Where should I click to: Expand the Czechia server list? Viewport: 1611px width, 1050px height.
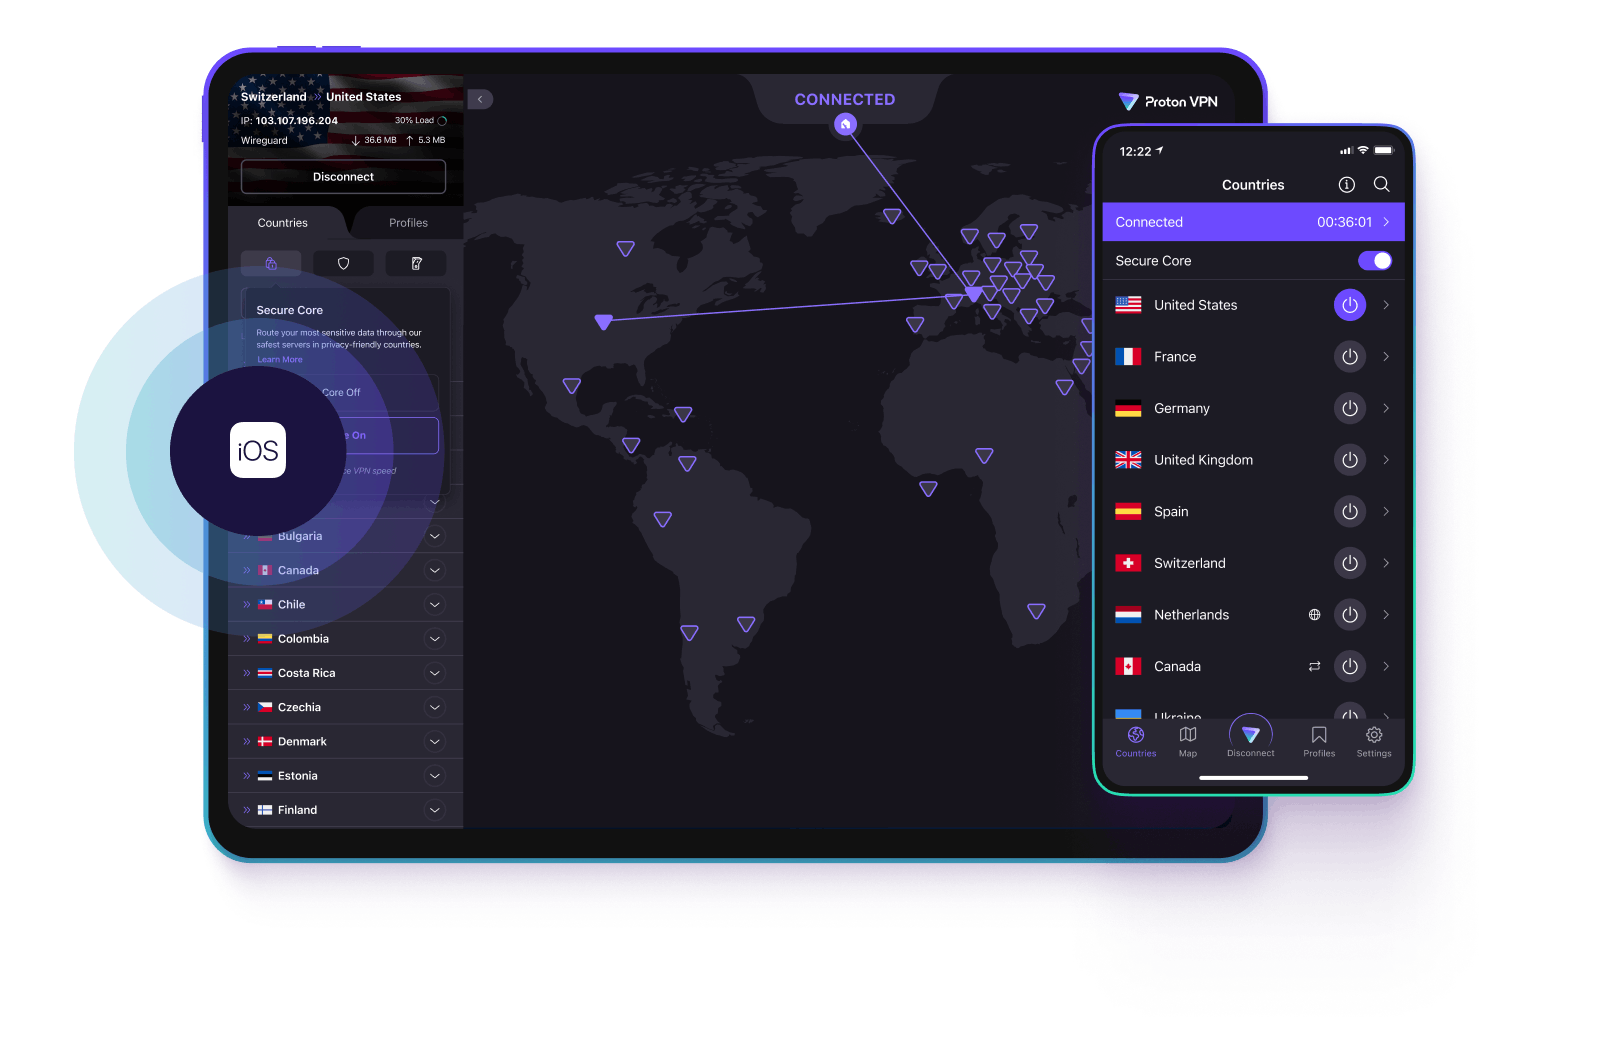(435, 707)
